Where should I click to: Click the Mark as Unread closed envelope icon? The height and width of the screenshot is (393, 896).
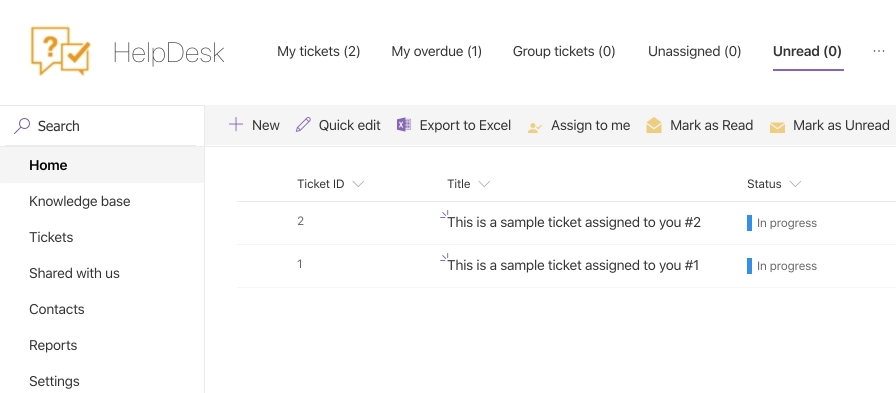777,127
